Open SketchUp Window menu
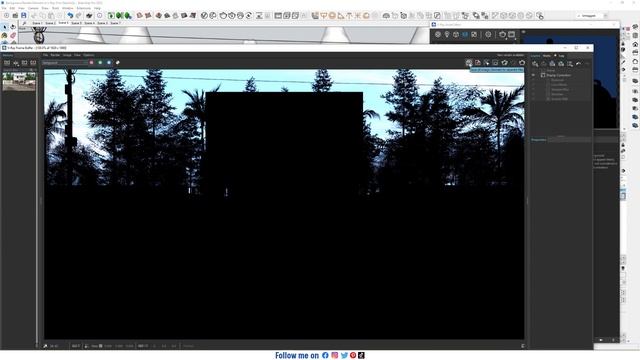640x360 pixels. click(x=68, y=8)
